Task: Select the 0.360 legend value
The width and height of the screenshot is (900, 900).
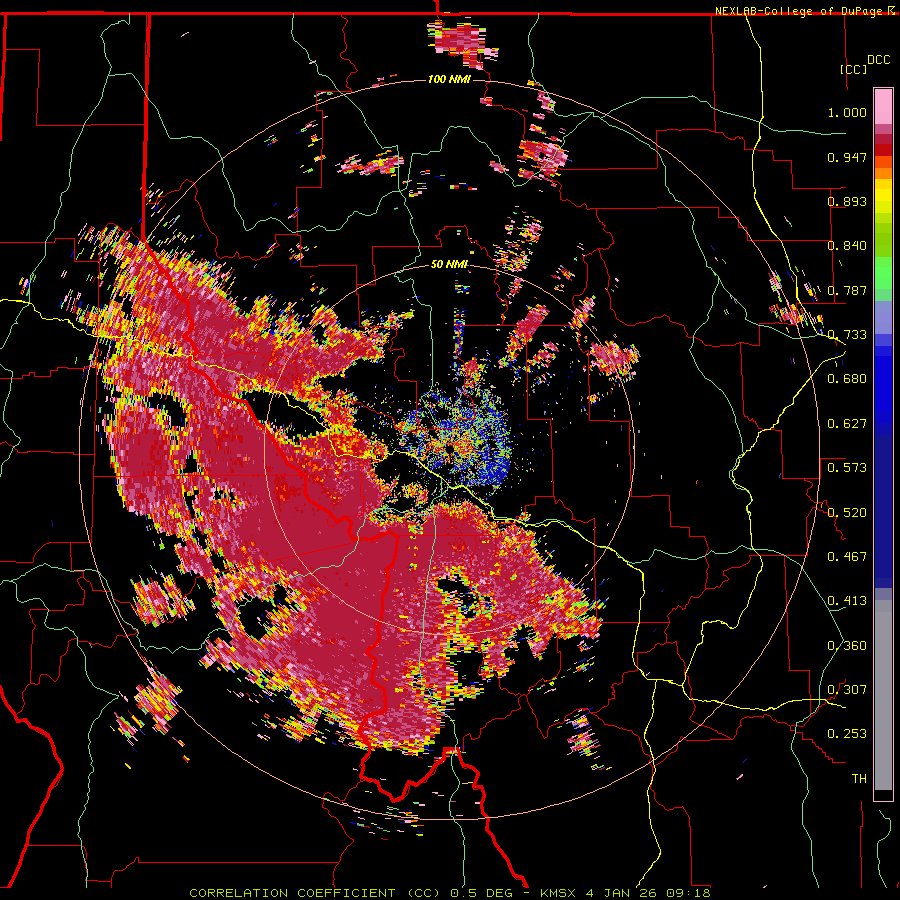Action: [x=847, y=646]
